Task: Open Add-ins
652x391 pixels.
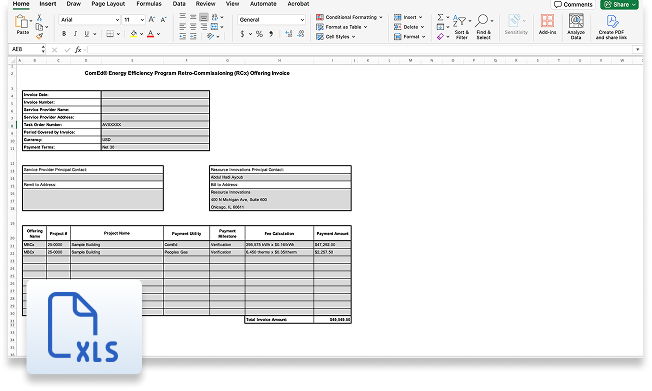Action: pos(547,24)
